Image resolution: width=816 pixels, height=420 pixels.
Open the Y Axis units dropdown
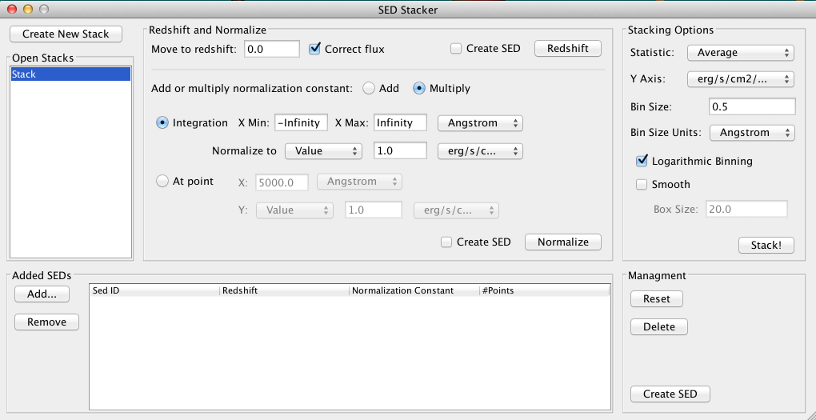(740, 79)
